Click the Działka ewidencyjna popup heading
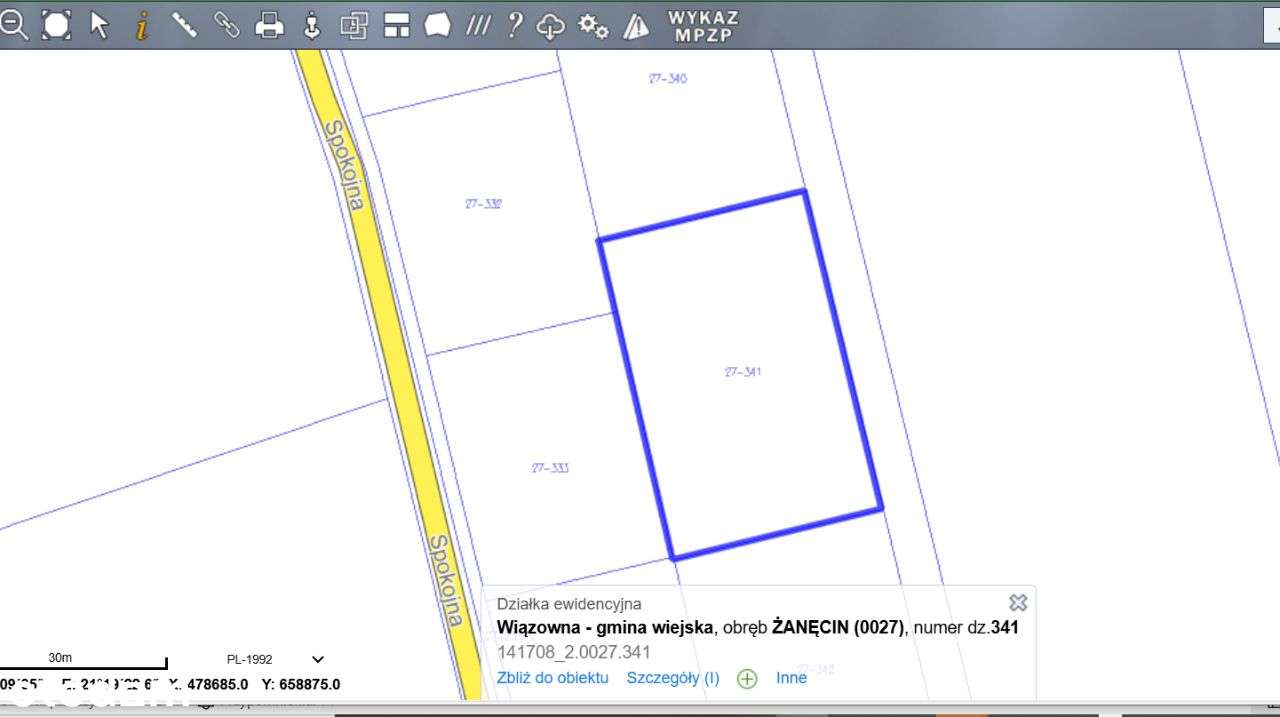 pyautogui.click(x=569, y=604)
